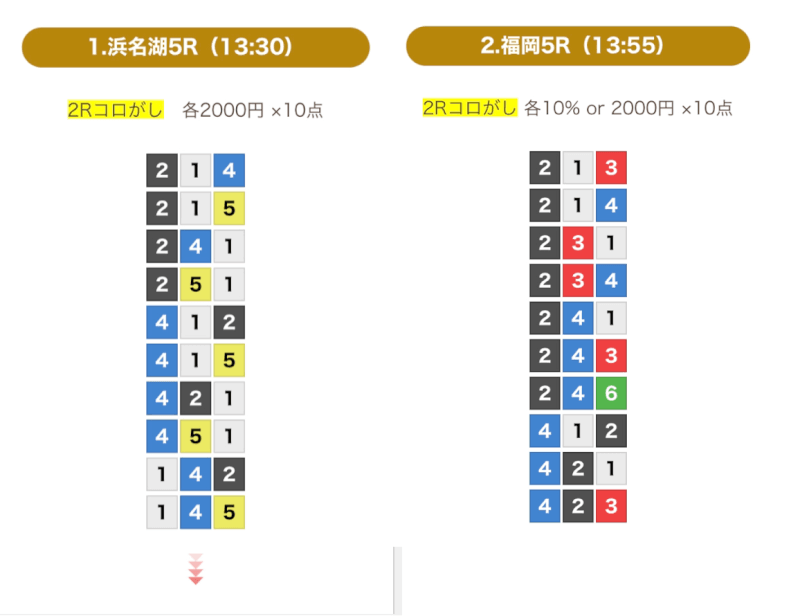Click the gray vertical divider bar near bottom
This screenshot has height=616, width=800.
tap(397, 581)
